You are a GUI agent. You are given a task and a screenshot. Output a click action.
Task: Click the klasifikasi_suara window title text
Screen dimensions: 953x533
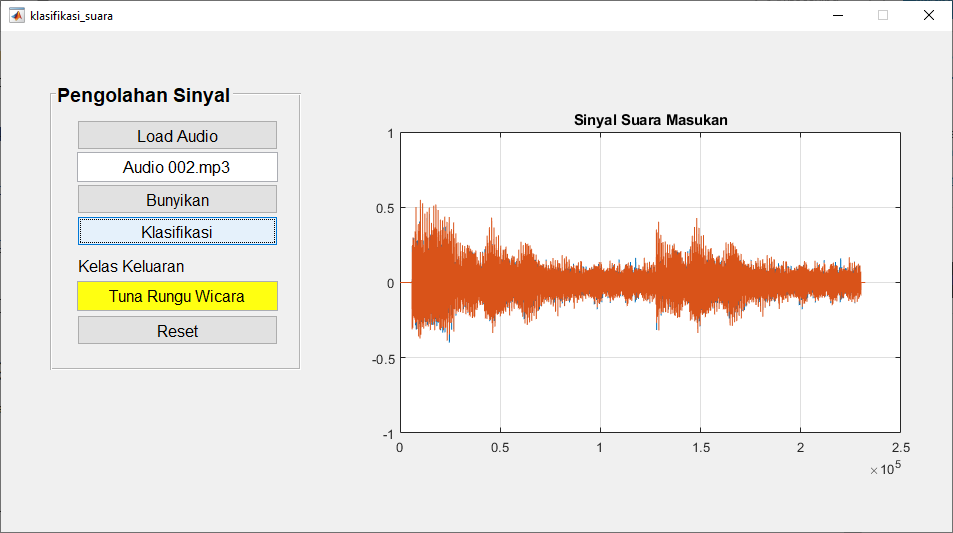(x=72, y=15)
